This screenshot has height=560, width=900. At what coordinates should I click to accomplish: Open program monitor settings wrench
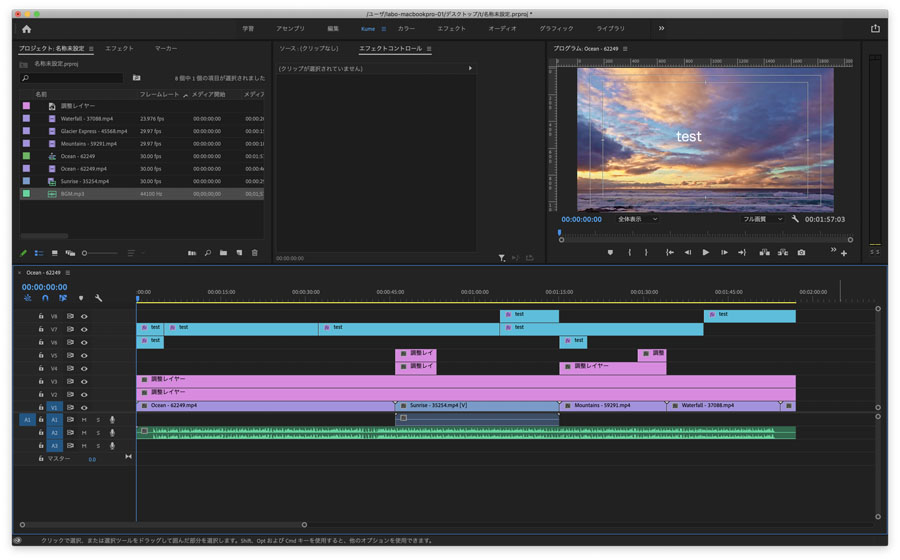point(795,219)
